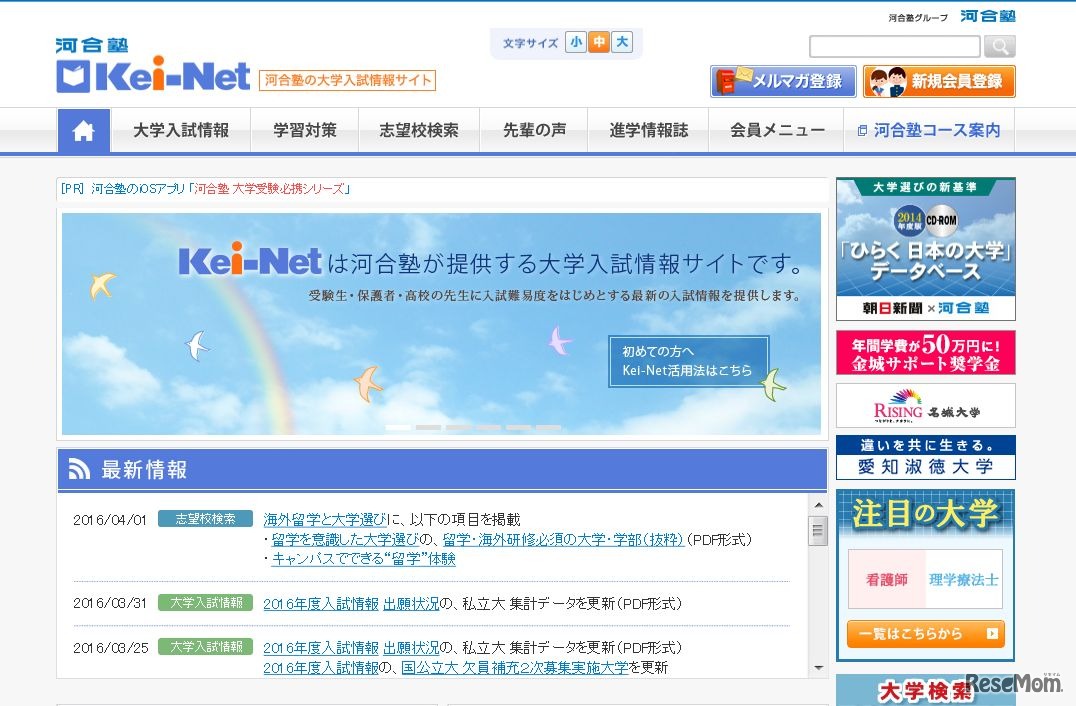The width and height of the screenshot is (1076, 706).
Task: Open 留学を意識した大学選び link
Action: pyautogui.click(x=347, y=539)
